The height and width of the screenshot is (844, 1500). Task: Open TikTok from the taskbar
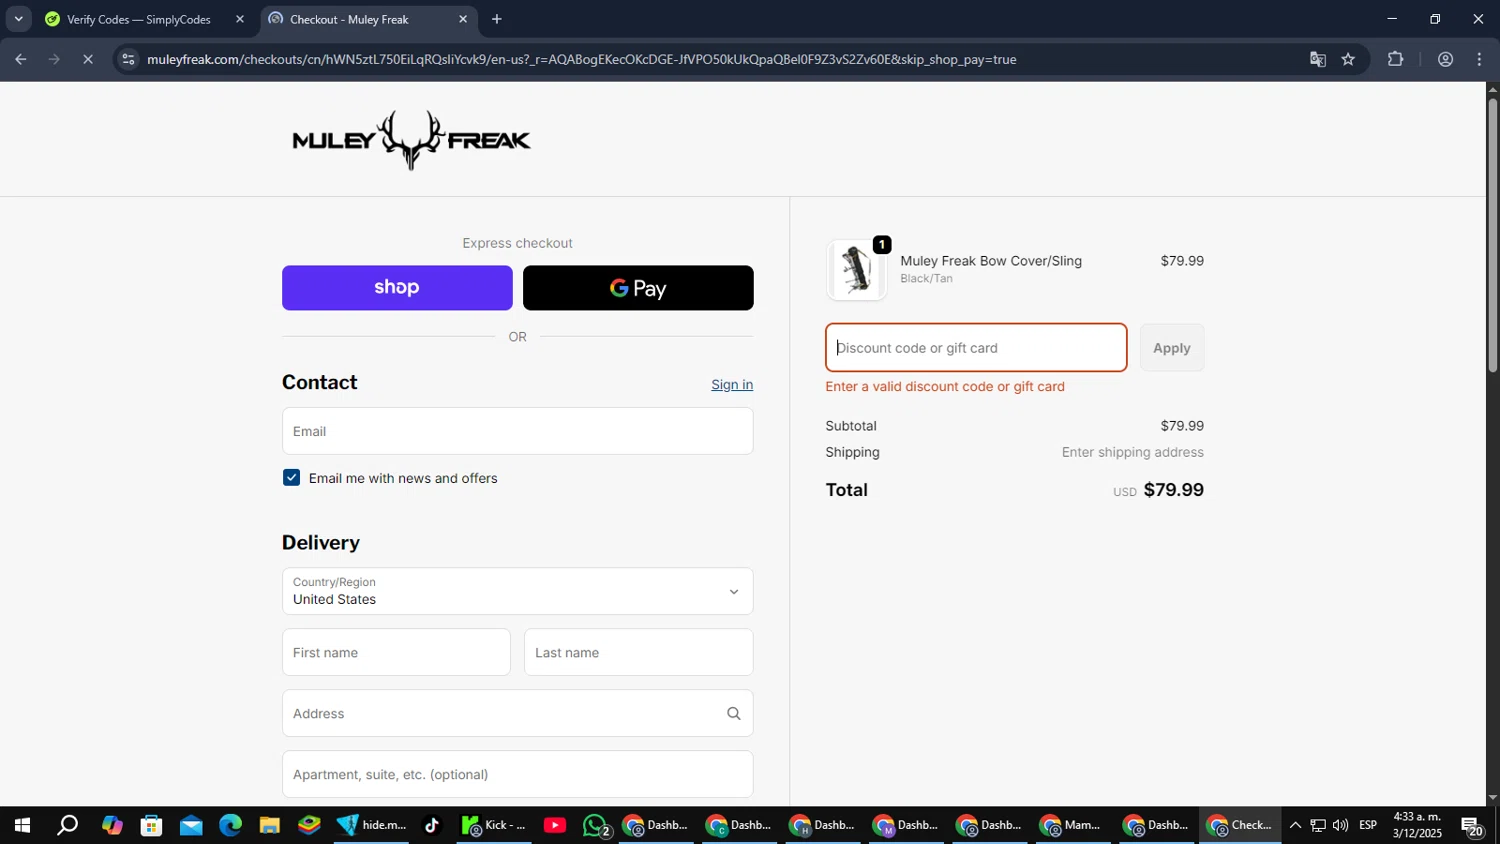(x=432, y=825)
